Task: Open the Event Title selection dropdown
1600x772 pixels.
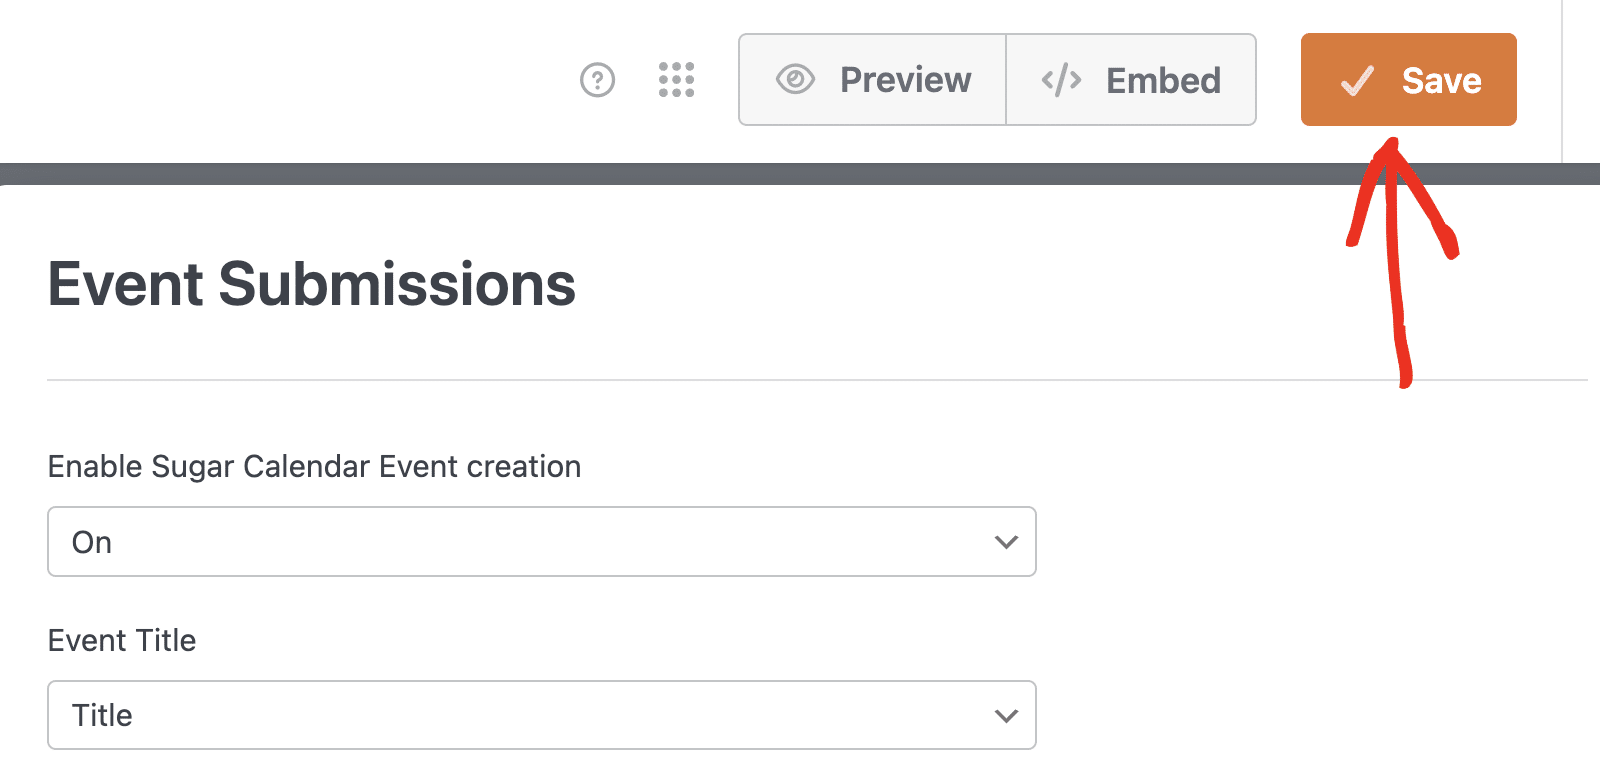Action: point(541,715)
